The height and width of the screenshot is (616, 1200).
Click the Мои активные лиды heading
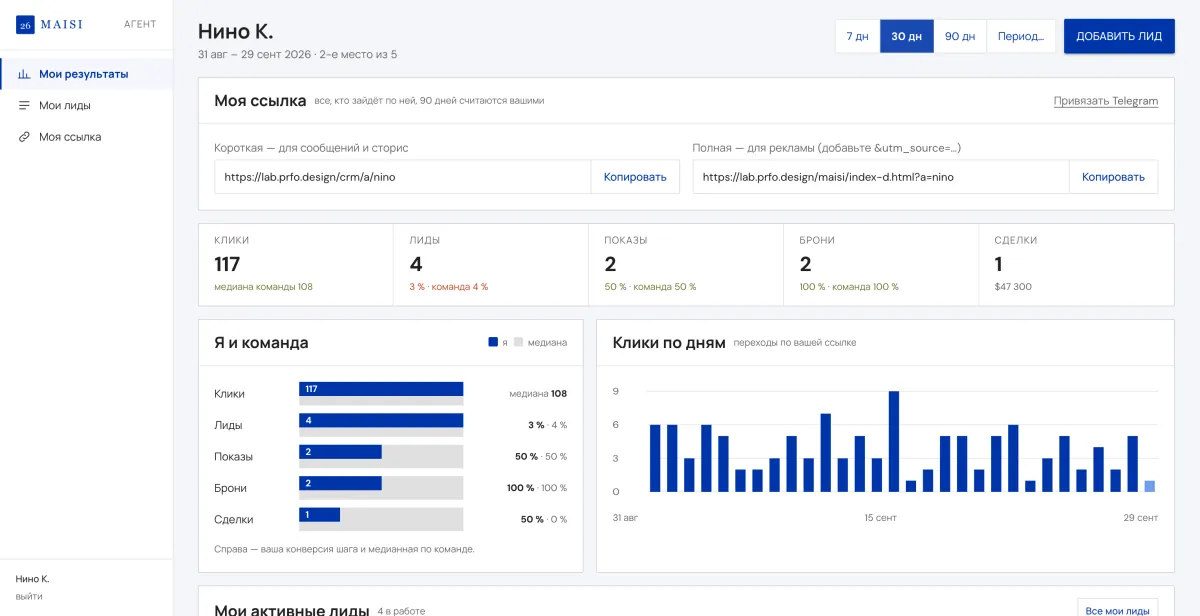pyautogui.click(x=290, y=610)
